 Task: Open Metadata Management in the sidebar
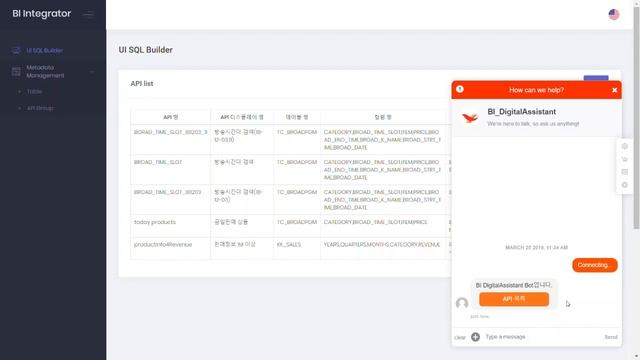click(45, 71)
